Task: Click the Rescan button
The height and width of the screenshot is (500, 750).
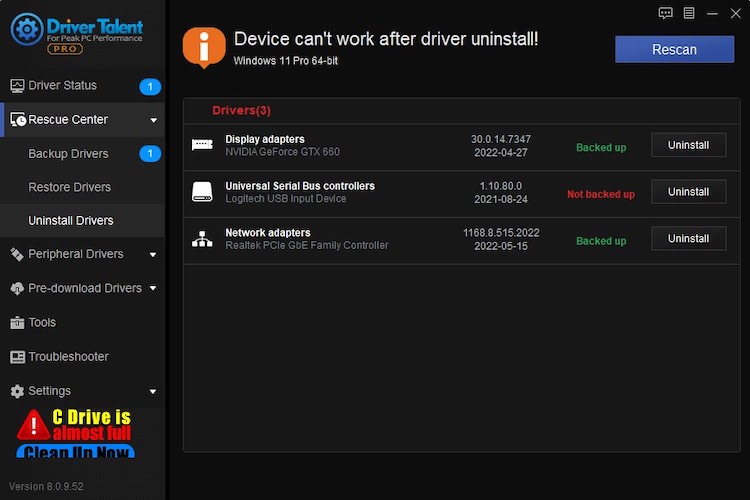Action: click(674, 49)
